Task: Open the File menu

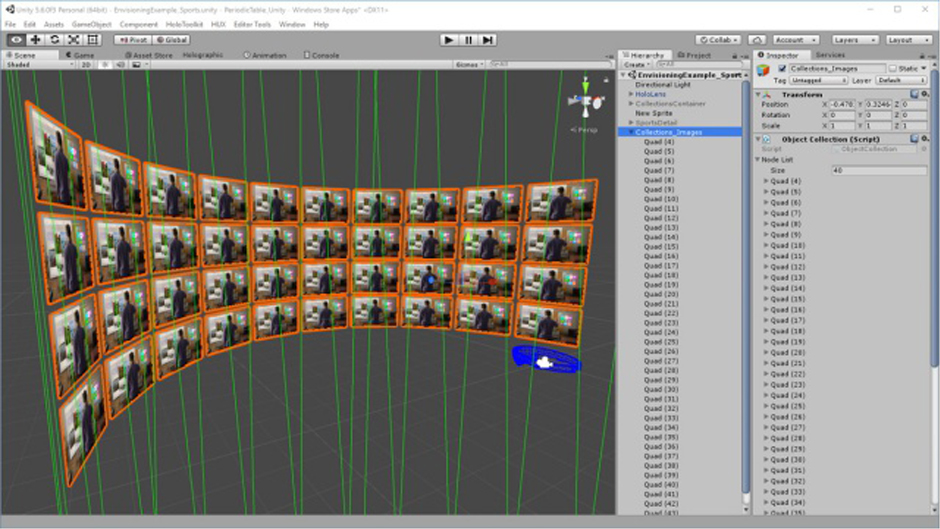Action: [x=10, y=25]
